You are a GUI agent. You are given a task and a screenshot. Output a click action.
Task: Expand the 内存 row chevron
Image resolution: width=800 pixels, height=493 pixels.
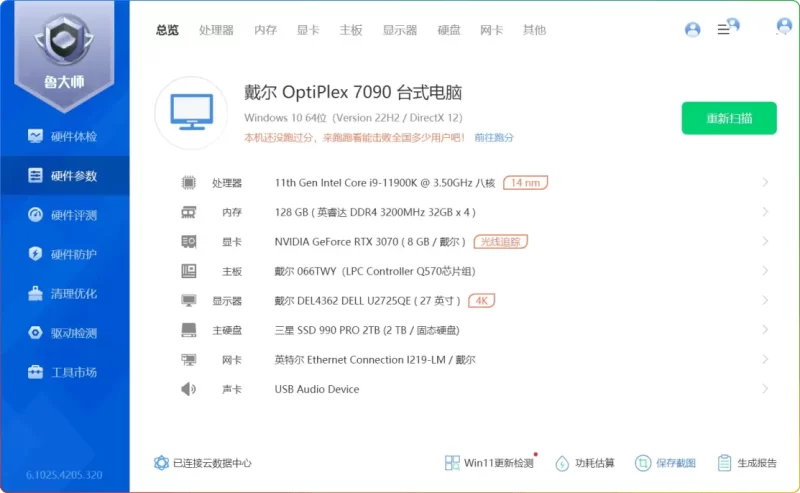click(x=765, y=212)
